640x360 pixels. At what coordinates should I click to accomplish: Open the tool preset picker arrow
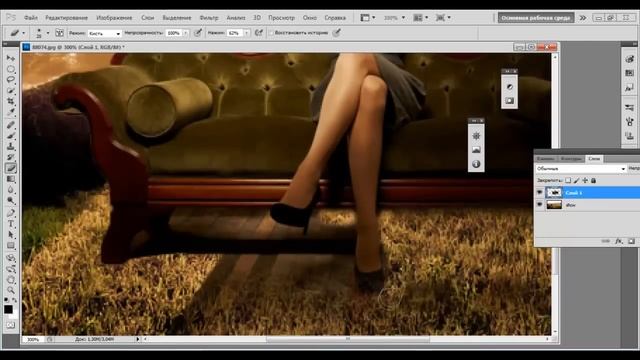click(x=23, y=33)
